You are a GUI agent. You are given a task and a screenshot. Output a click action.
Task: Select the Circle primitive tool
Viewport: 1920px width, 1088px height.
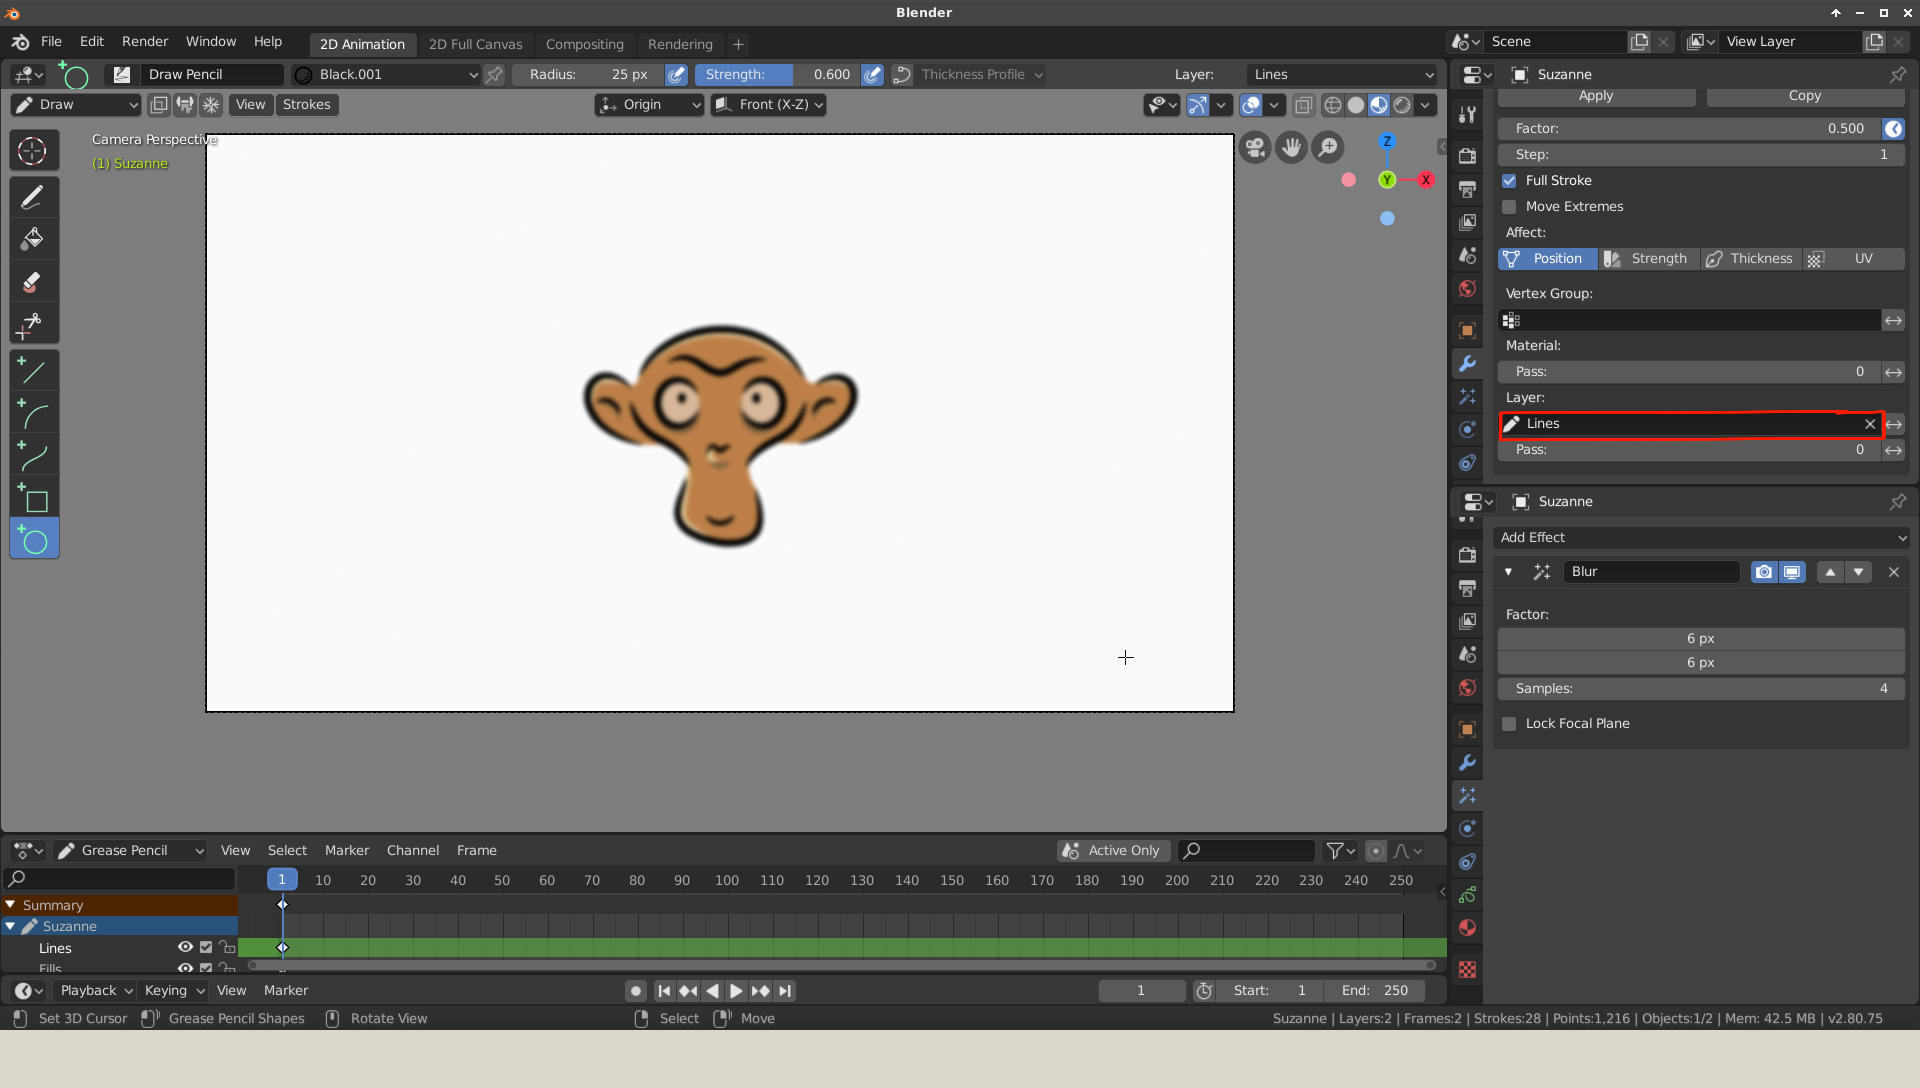pos(33,540)
